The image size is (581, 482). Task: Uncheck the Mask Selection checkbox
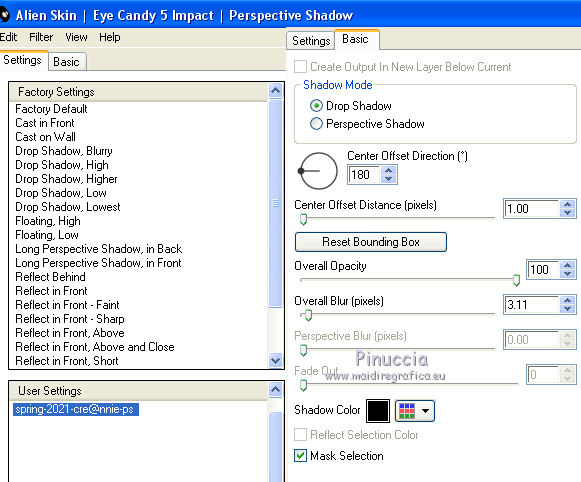(x=300, y=456)
